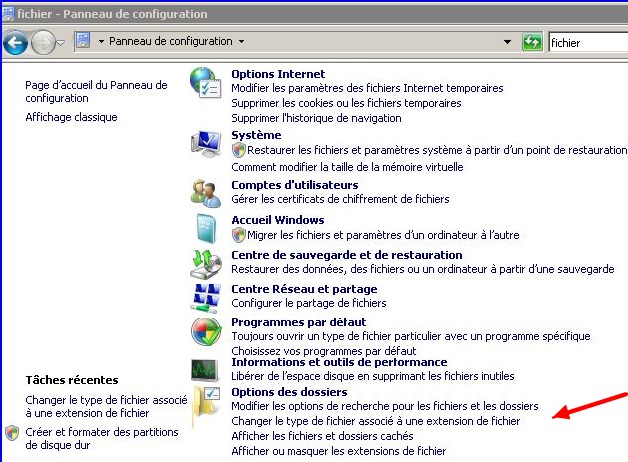Open Afficher ou masquer les extensions de fichier
The width and height of the screenshot is (628, 462).
[339, 451]
